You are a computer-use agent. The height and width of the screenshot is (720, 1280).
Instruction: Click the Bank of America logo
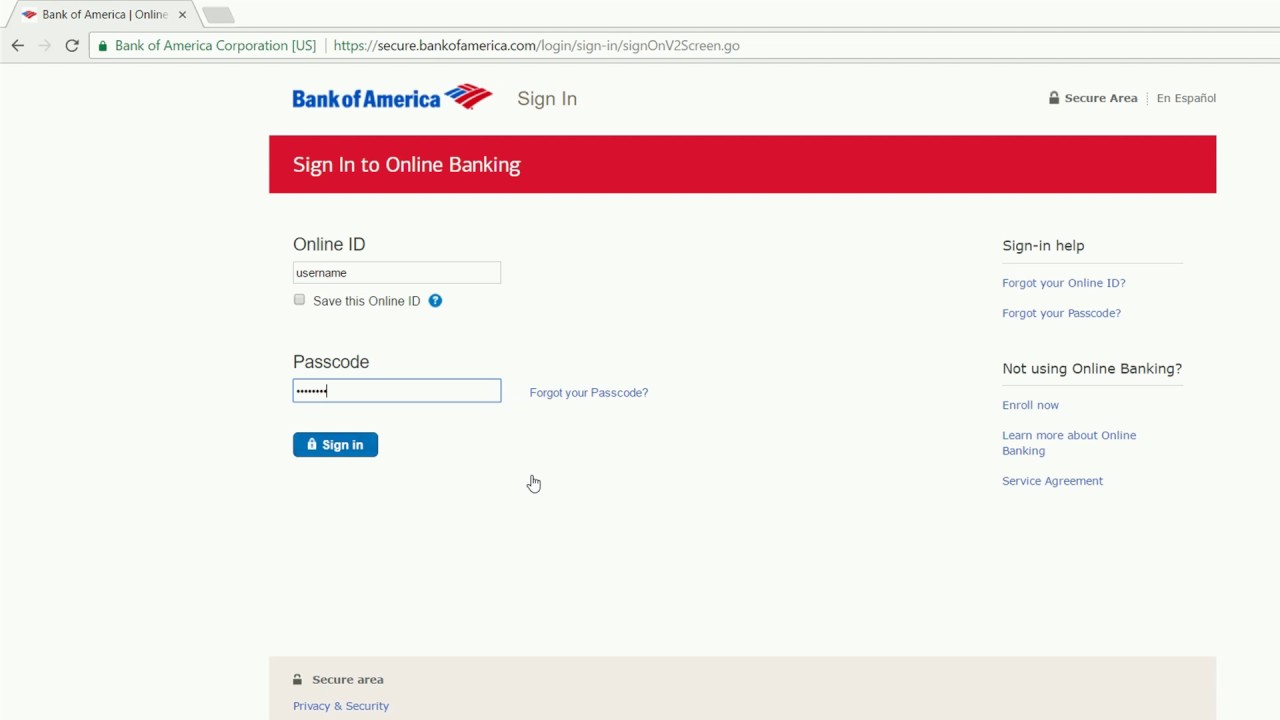[x=392, y=97]
